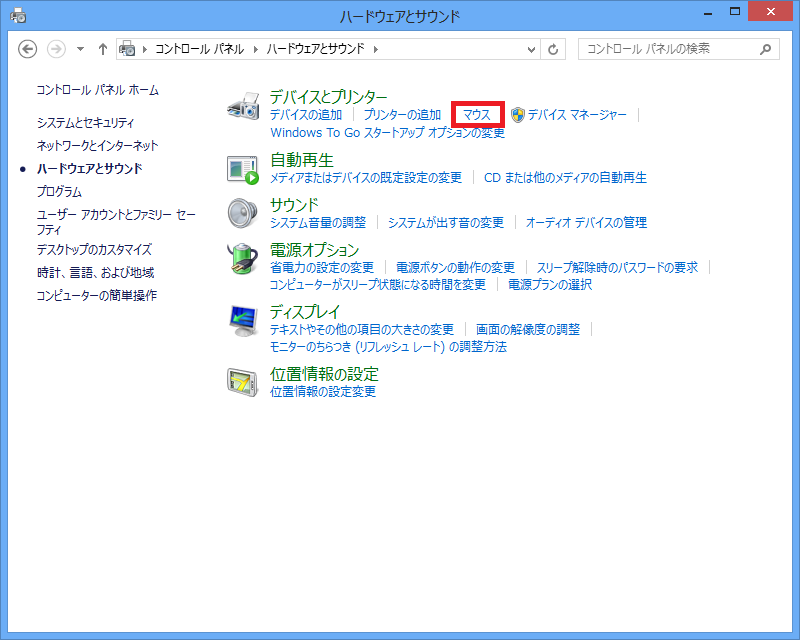The width and height of the screenshot is (800, 640).
Task: Click the Sound (サウンド) speaker icon
Action: coord(243,213)
